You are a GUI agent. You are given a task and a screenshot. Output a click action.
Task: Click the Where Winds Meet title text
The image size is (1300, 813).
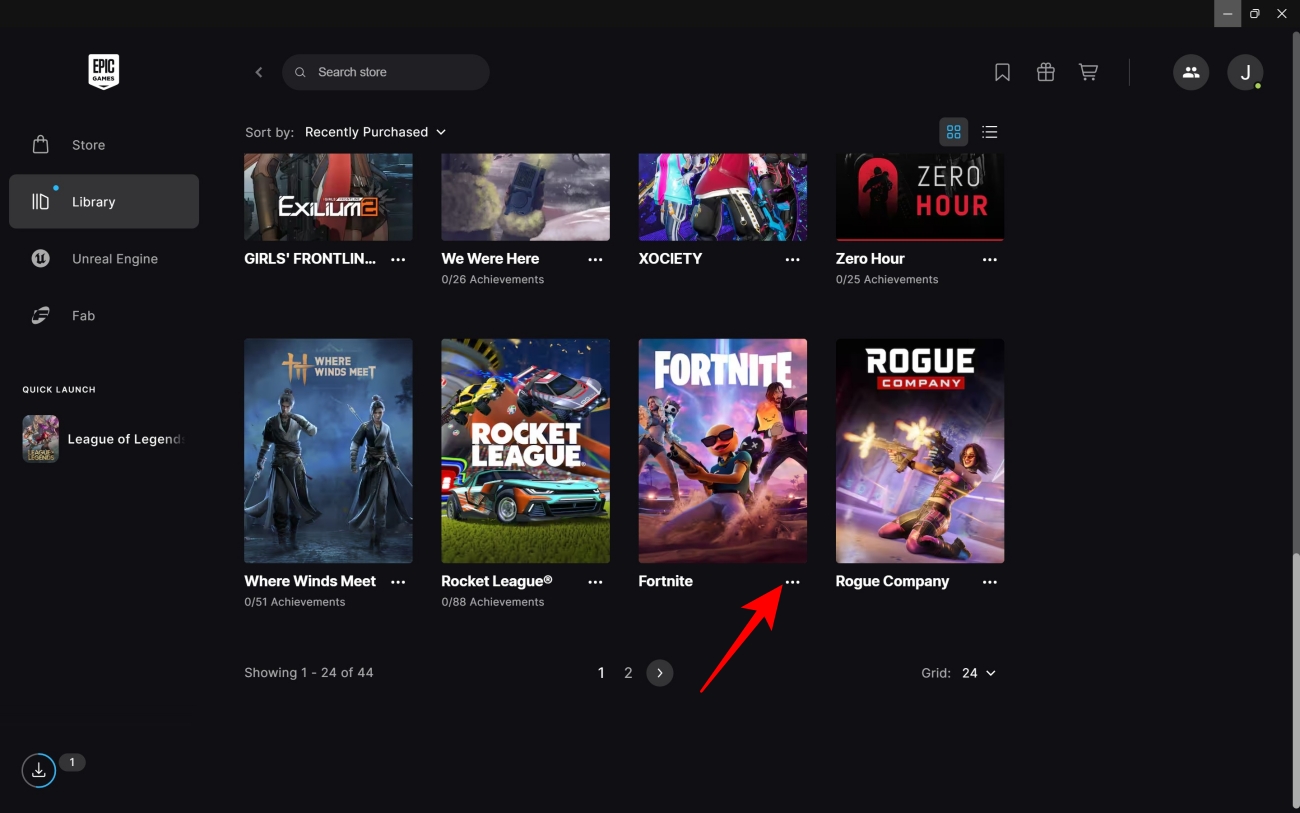click(310, 581)
